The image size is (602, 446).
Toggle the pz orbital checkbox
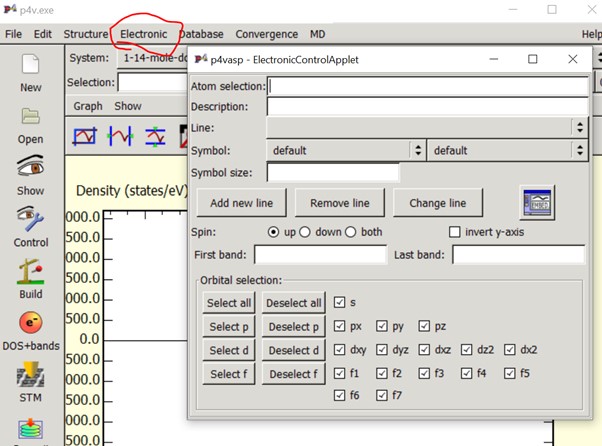[x=424, y=326]
